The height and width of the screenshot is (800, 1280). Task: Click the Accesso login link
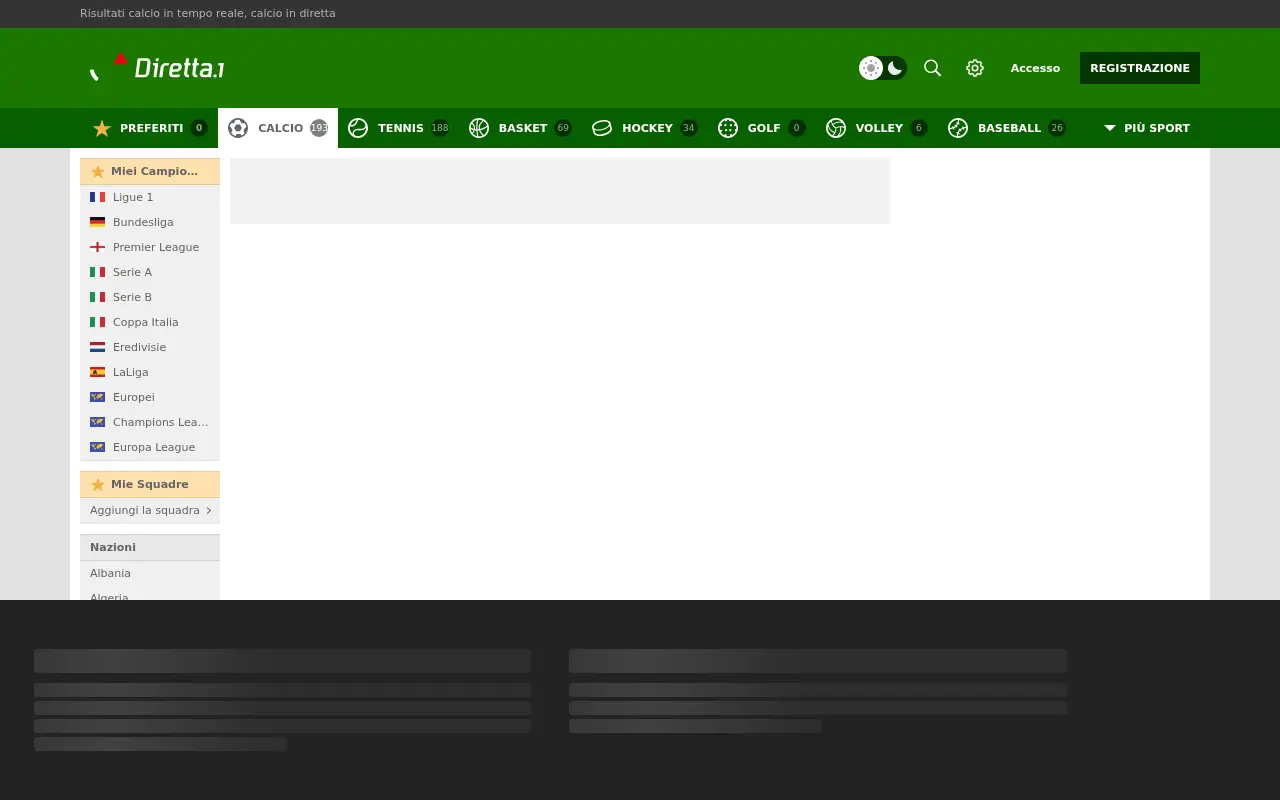1035,68
